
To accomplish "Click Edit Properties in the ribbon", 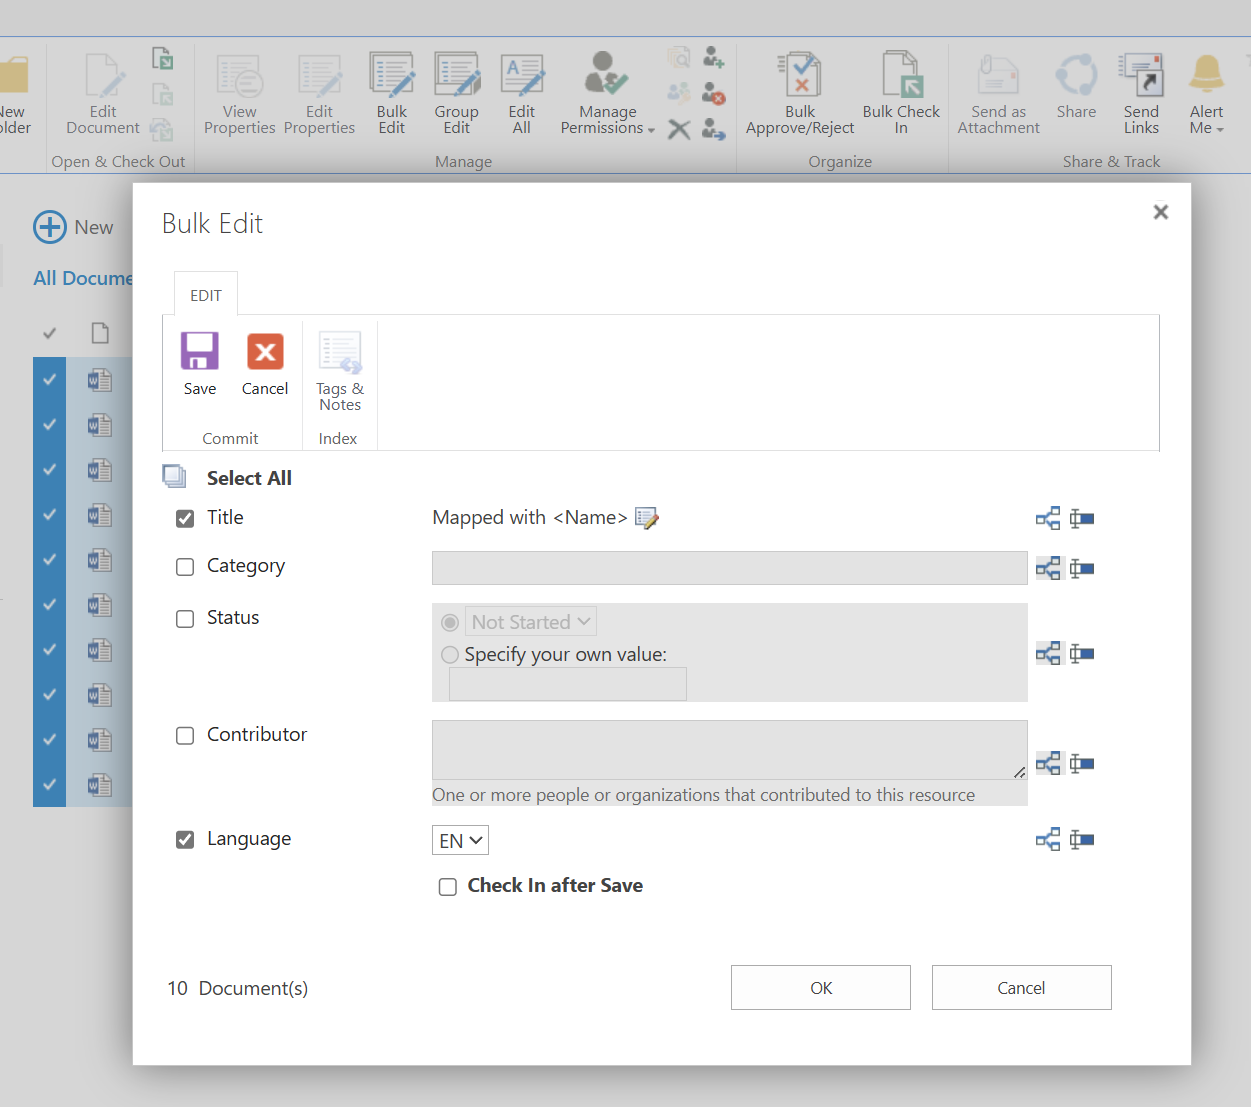I will [x=319, y=93].
